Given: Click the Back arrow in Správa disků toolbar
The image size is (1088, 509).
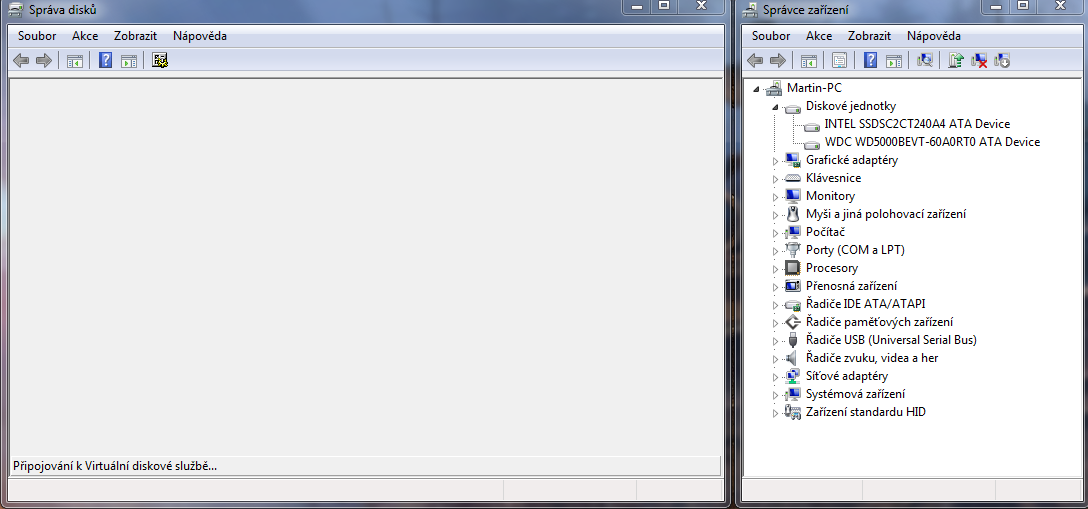Looking at the screenshot, I should tap(22, 60).
